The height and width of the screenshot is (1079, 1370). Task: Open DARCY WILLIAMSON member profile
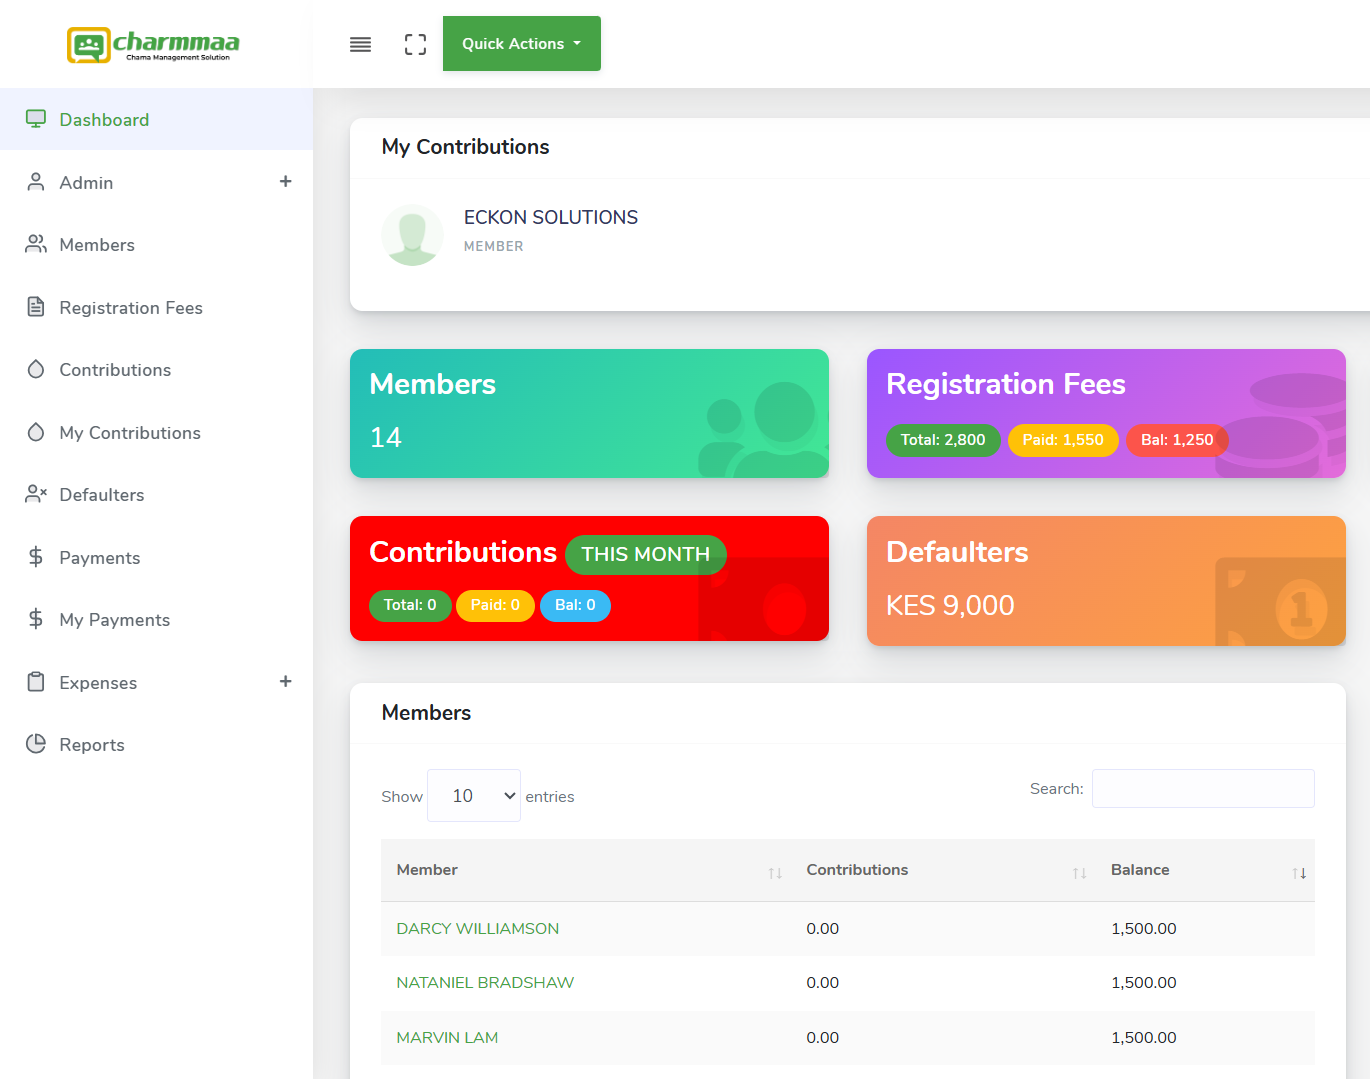click(x=478, y=928)
